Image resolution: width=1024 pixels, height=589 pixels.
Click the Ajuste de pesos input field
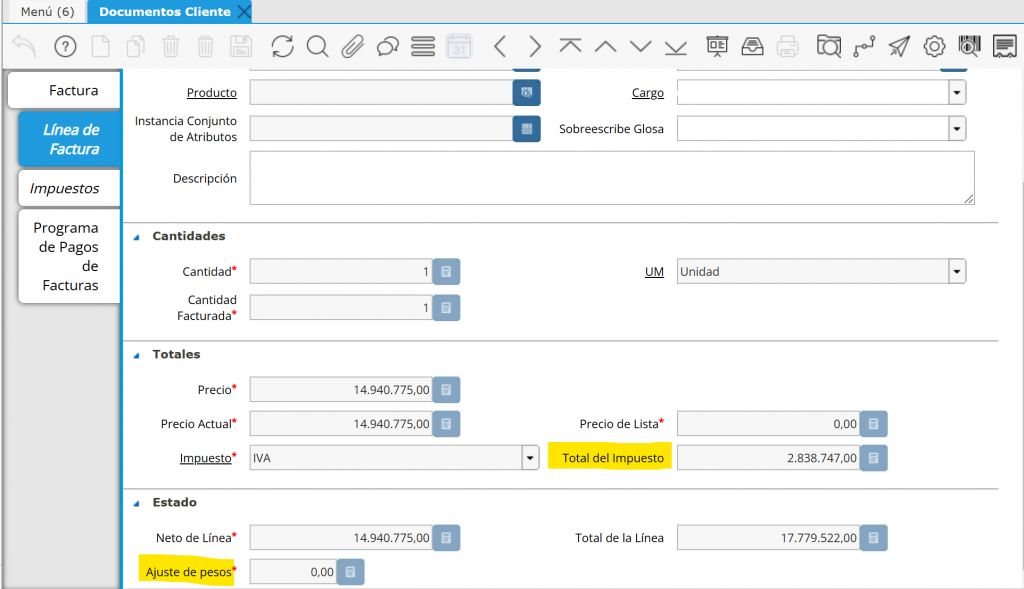pos(293,572)
